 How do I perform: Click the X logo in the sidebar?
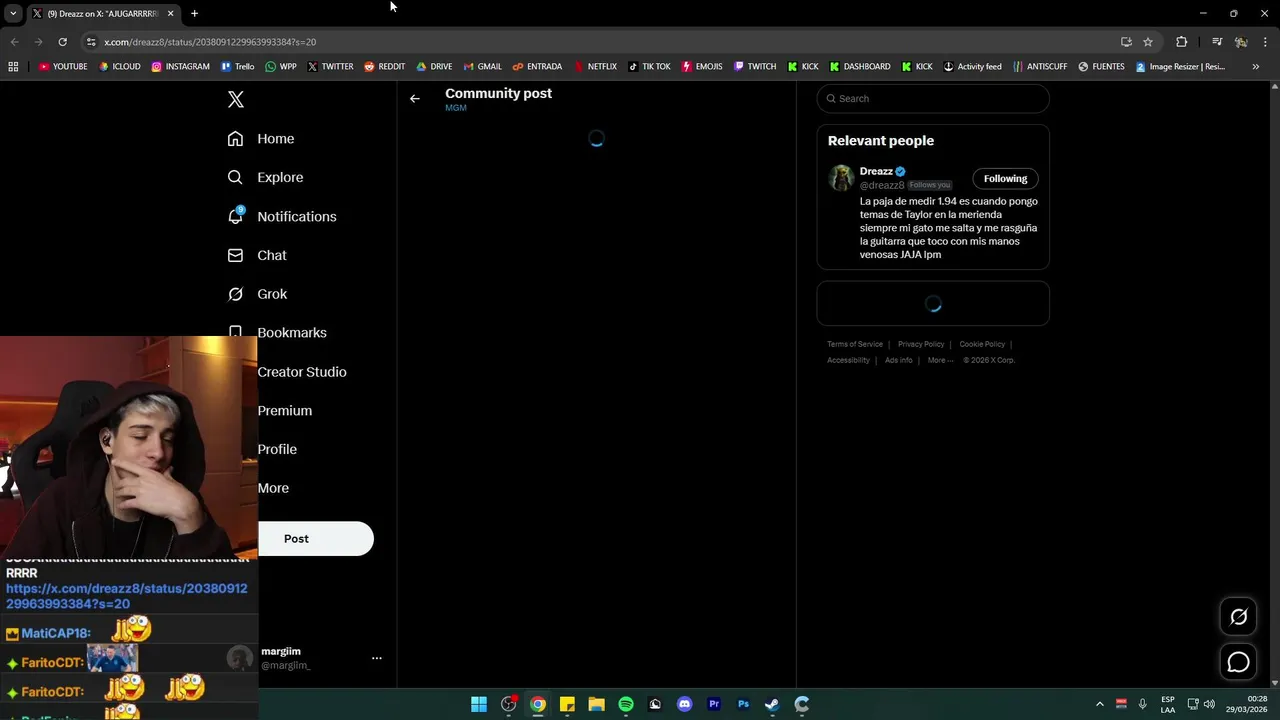pos(236,99)
